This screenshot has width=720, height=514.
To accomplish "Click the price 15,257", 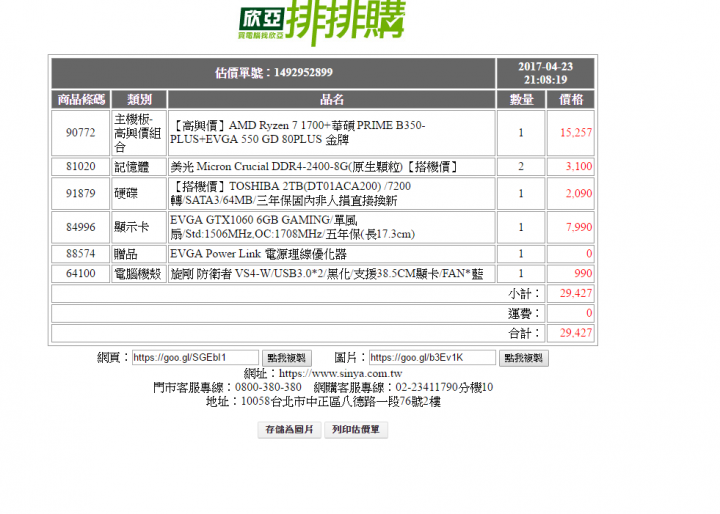I will coord(576,133).
